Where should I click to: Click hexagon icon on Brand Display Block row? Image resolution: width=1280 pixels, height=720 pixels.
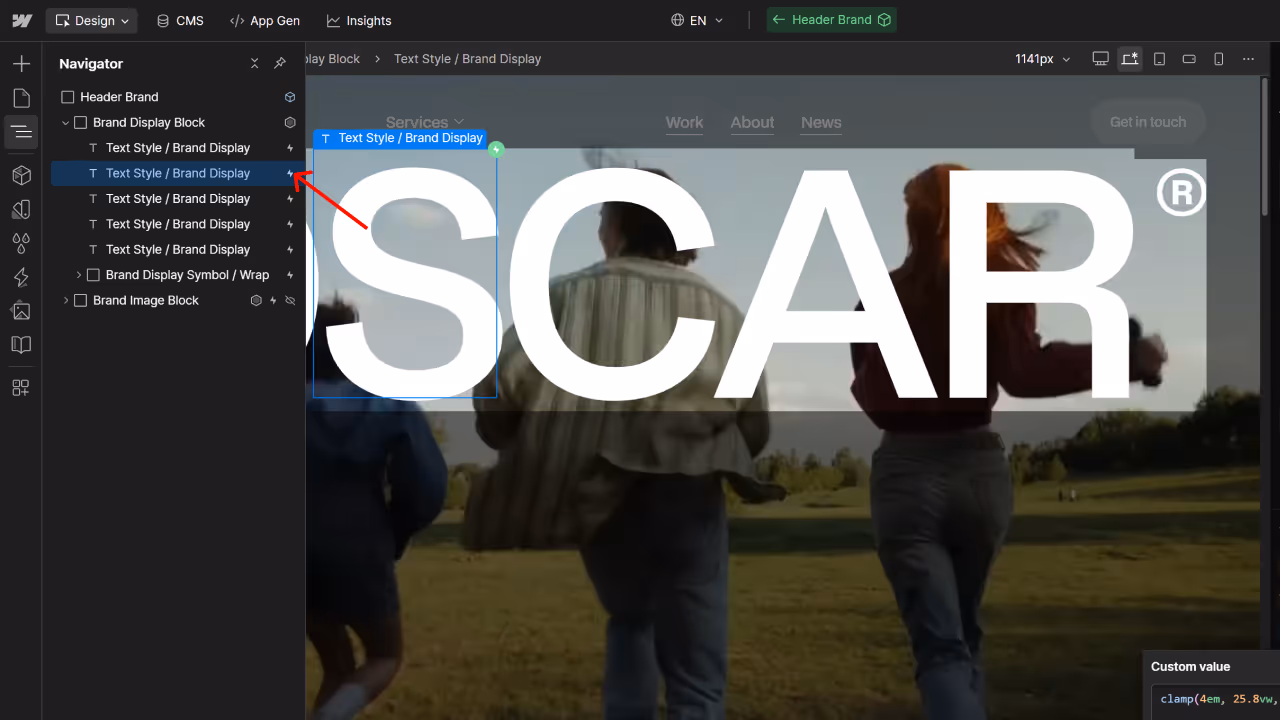tap(290, 122)
